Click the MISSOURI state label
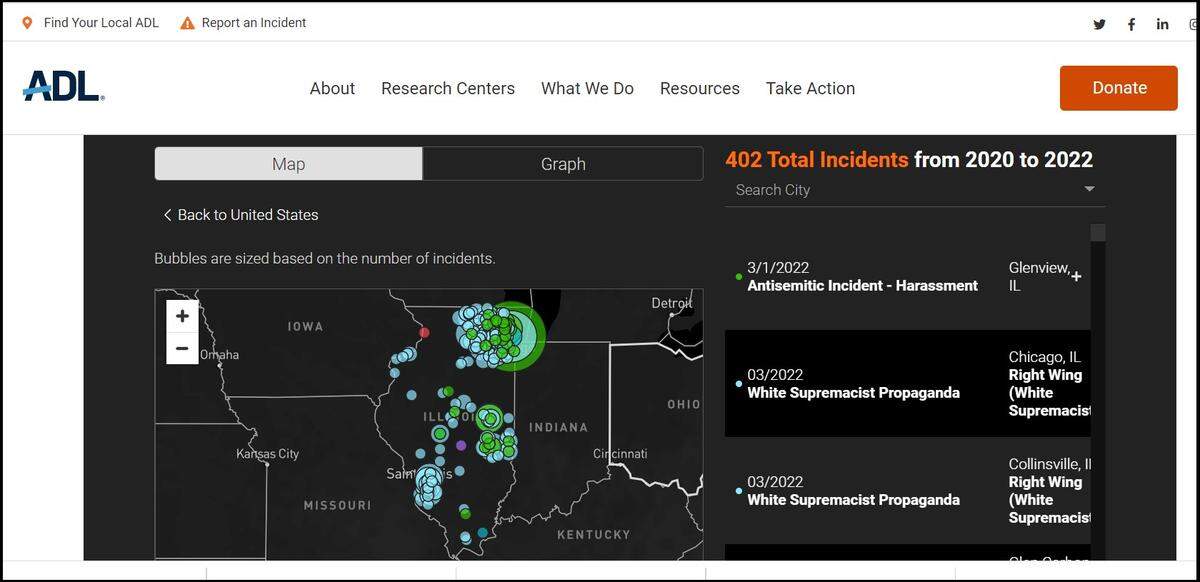This screenshot has height=582, width=1200. tap(337, 506)
